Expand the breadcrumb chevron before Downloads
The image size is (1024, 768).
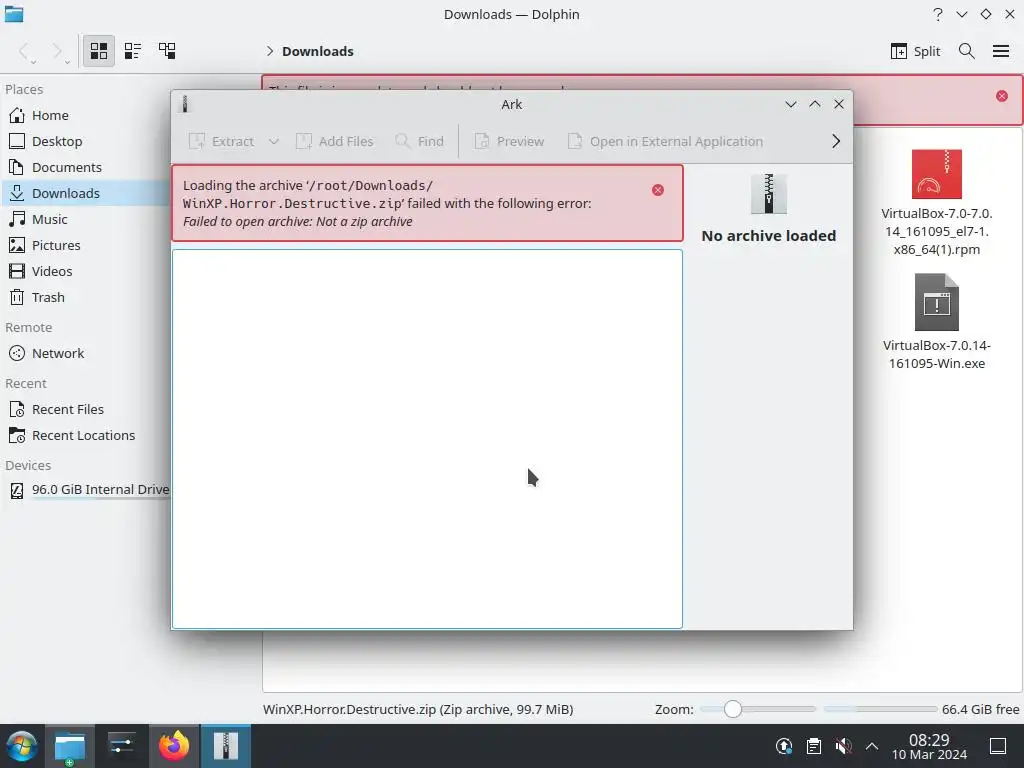[x=270, y=51]
